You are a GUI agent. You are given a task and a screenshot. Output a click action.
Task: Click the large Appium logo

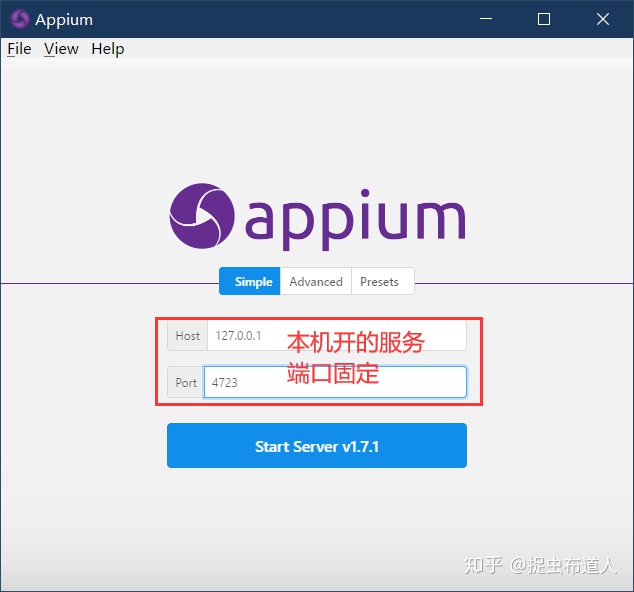(317, 216)
